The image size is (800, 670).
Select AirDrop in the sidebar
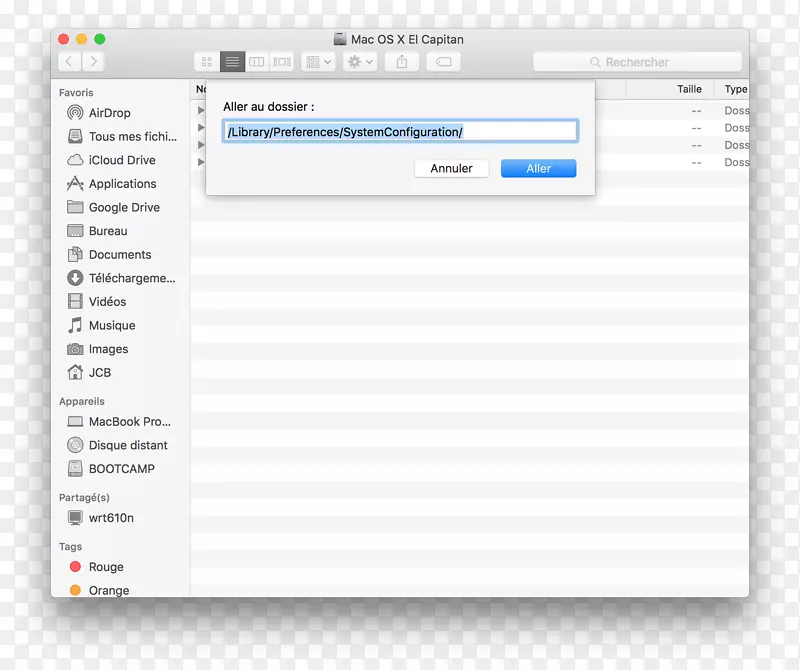click(110, 113)
